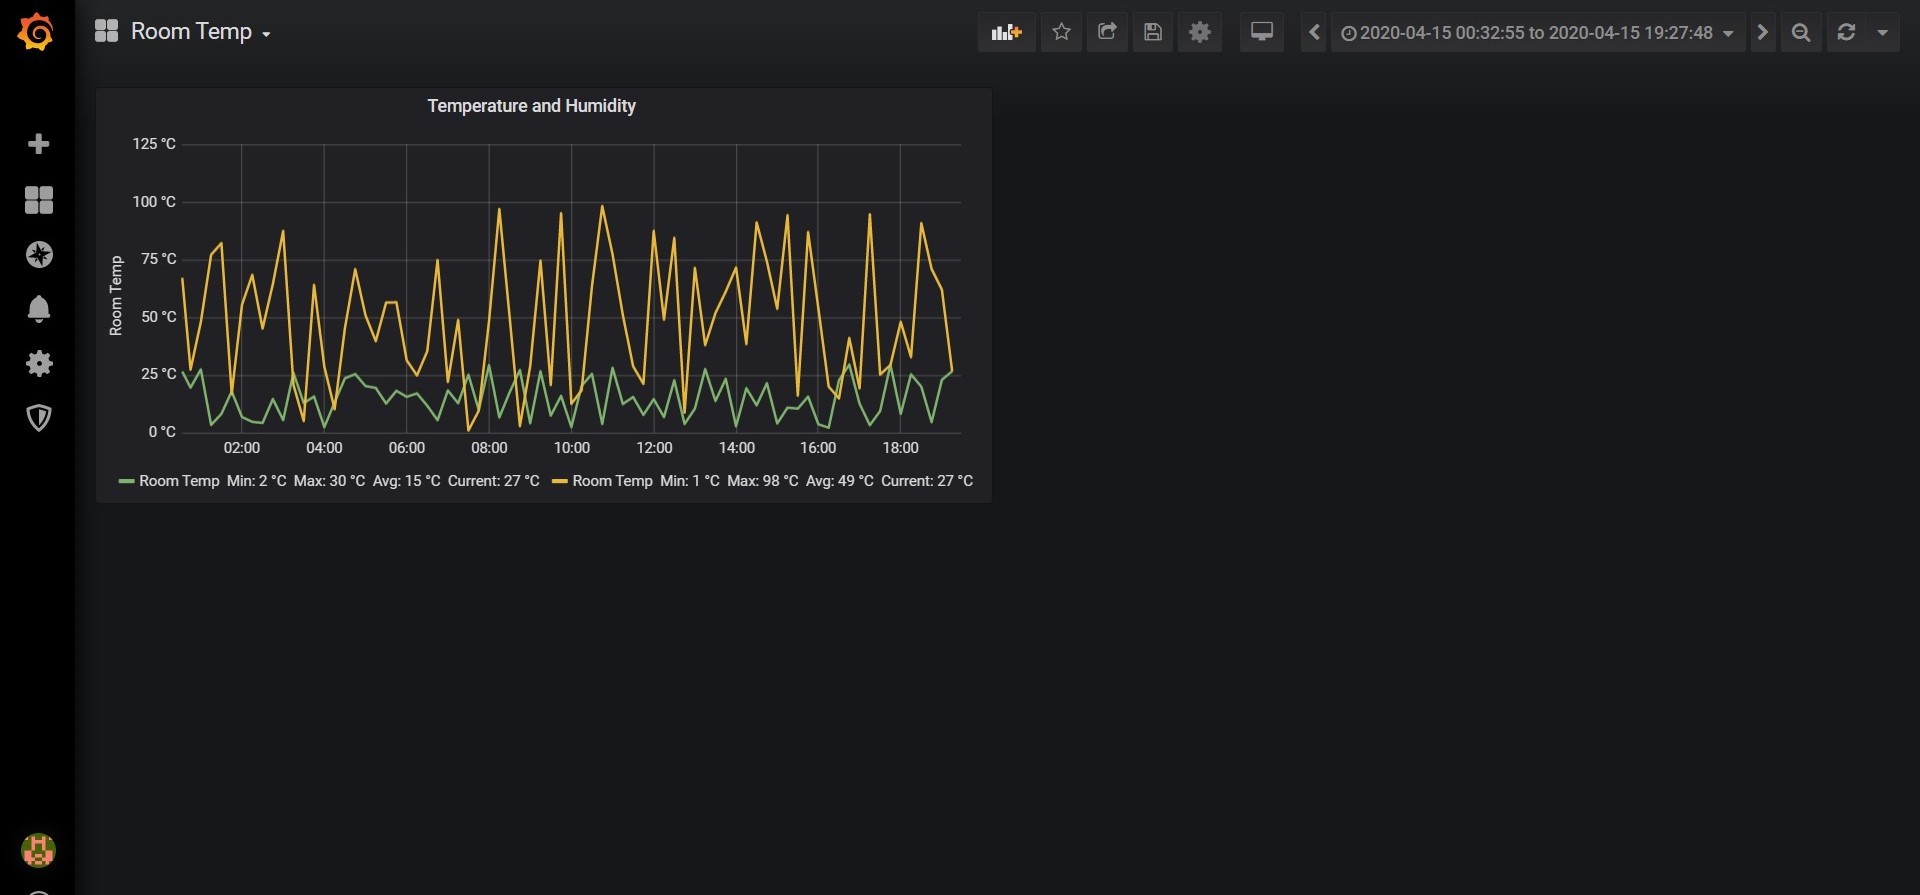Click the Add panel button
Viewport: 1920px width, 895px height.
click(x=1006, y=32)
